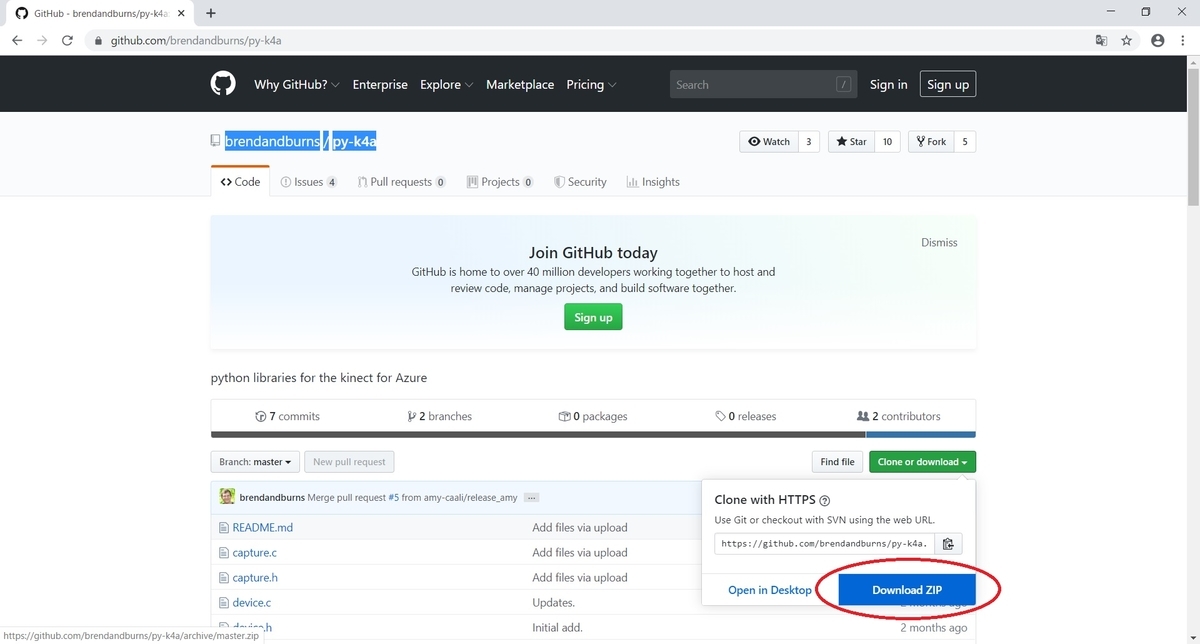Click Sign in link
The height and width of the screenshot is (644, 1200).
point(888,85)
